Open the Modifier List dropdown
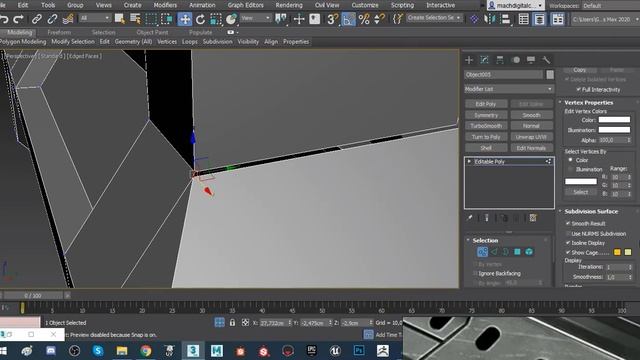This screenshot has height=360, width=640. (509, 89)
